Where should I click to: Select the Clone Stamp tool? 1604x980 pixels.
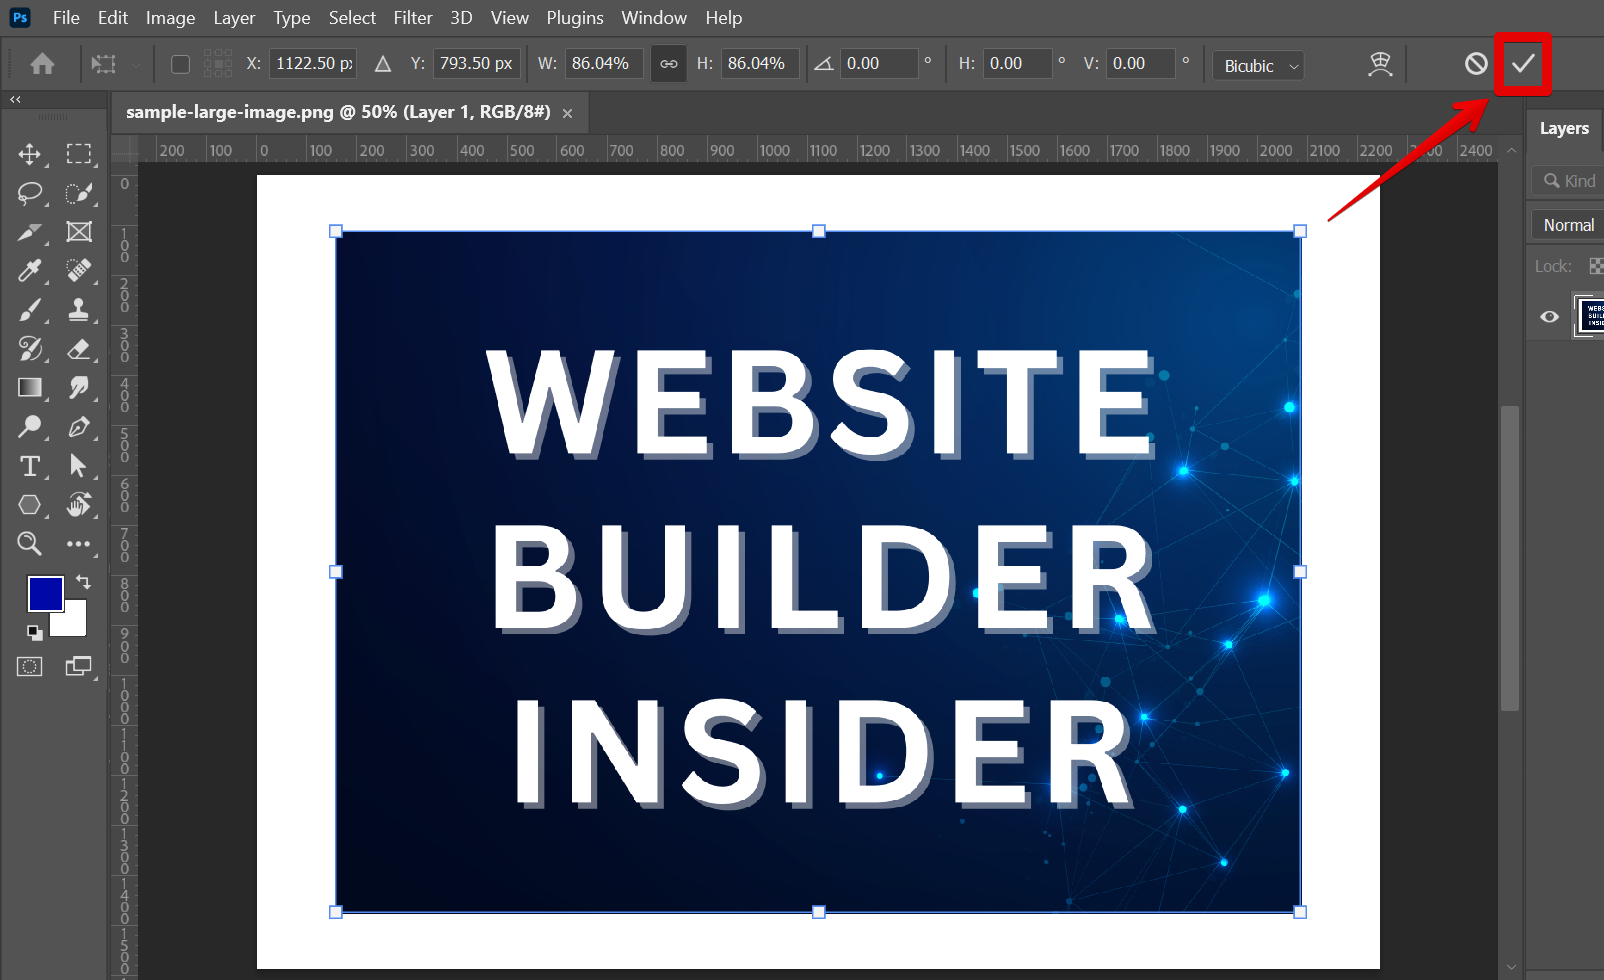(x=79, y=310)
